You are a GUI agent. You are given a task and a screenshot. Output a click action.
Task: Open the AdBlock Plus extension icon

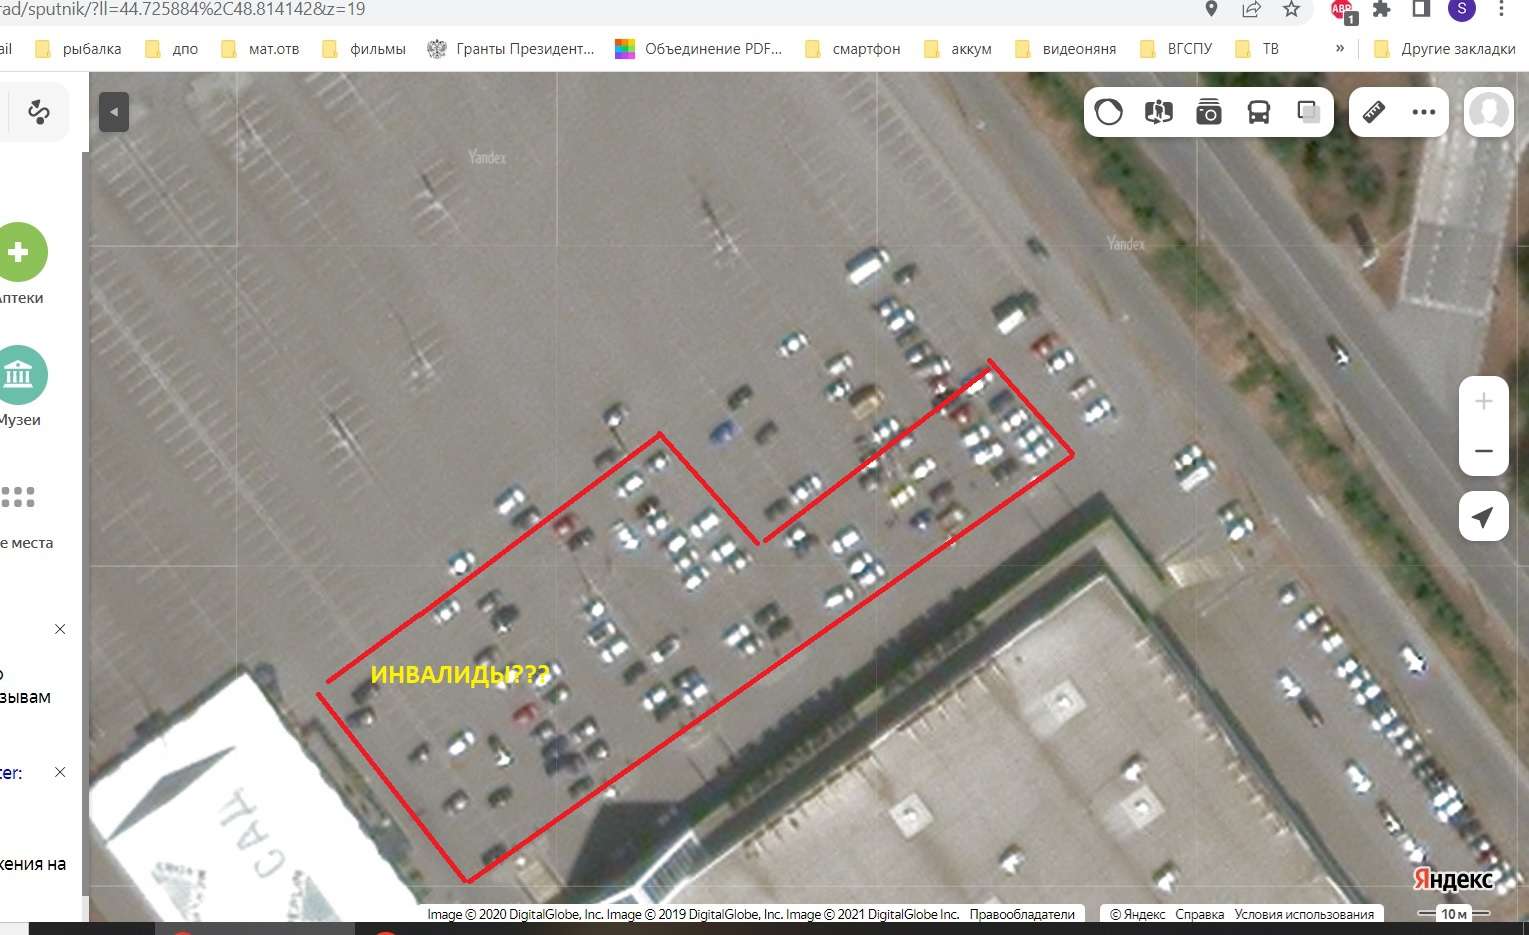pos(1343,10)
